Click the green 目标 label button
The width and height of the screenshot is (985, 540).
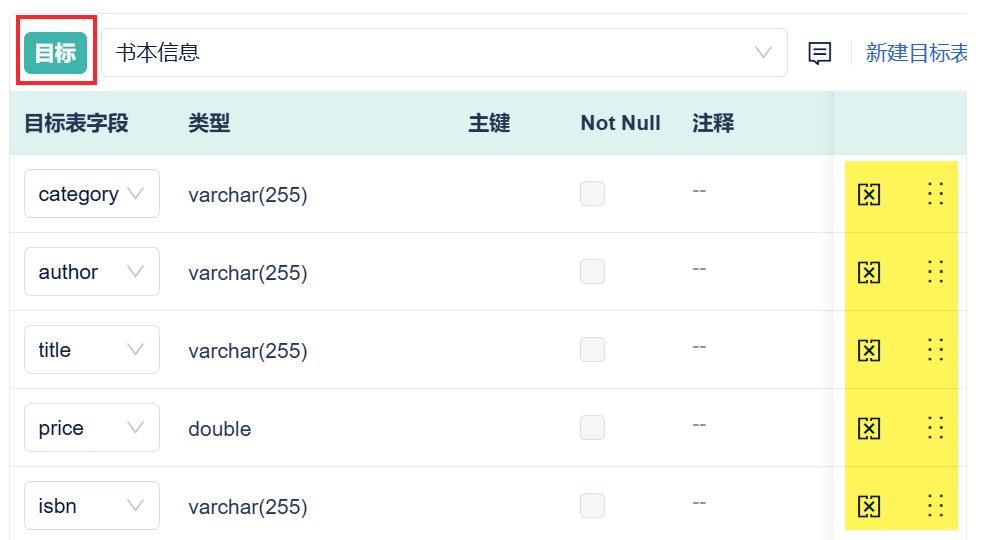(56, 53)
